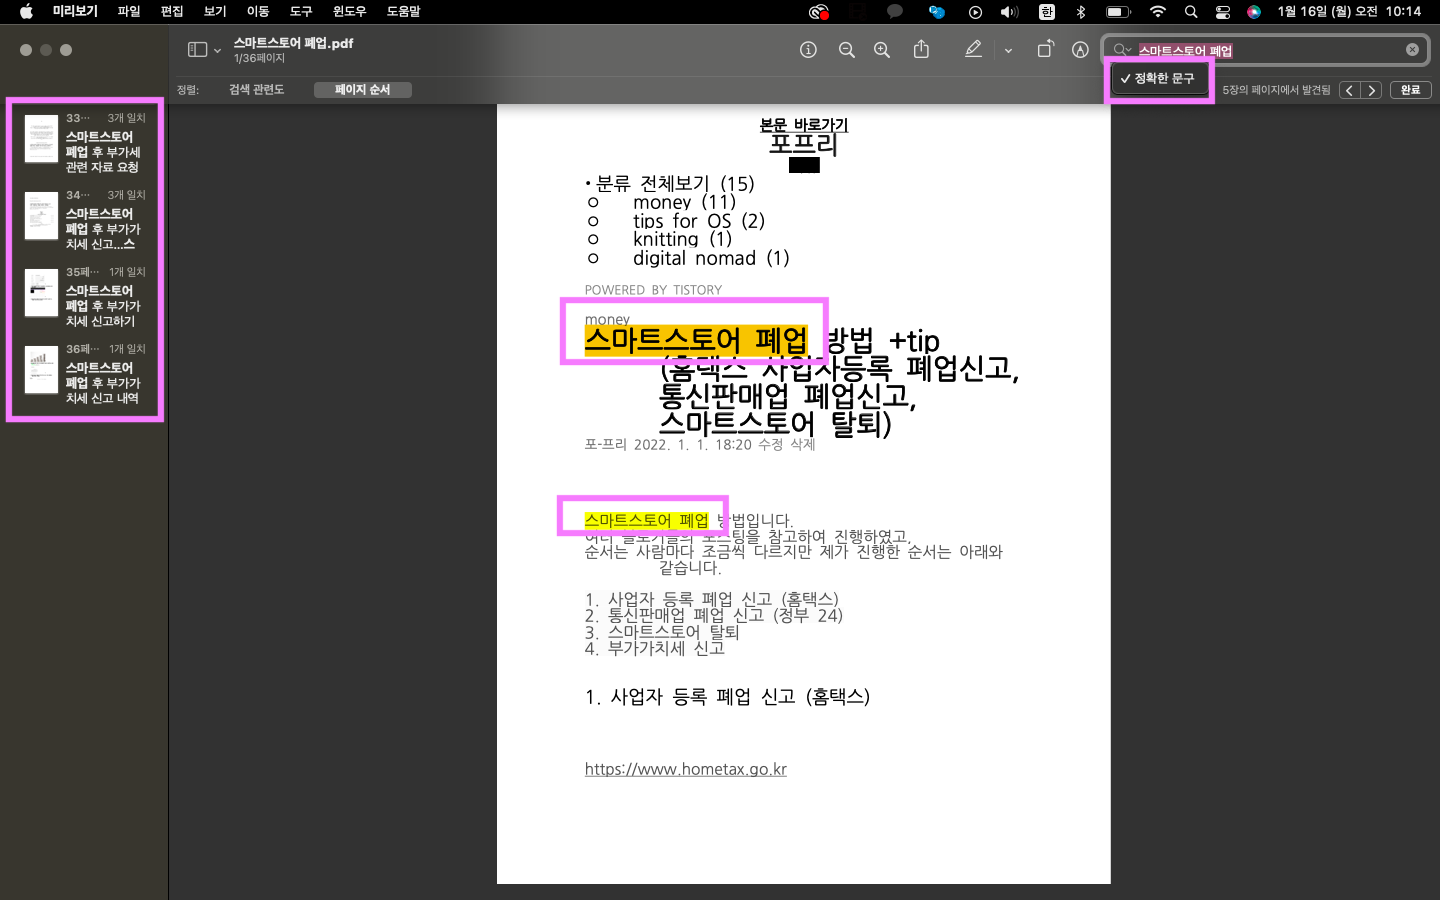Open the Share button in toolbar
The width and height of the screenshot is (1440, 900).
(x=922, y=49)
